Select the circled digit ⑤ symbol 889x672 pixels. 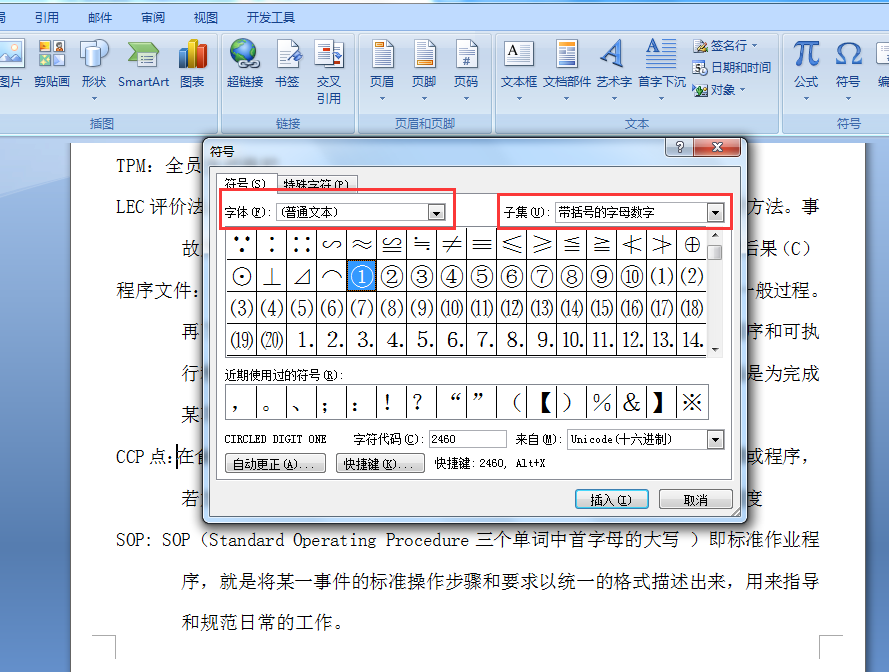point(482,277)
